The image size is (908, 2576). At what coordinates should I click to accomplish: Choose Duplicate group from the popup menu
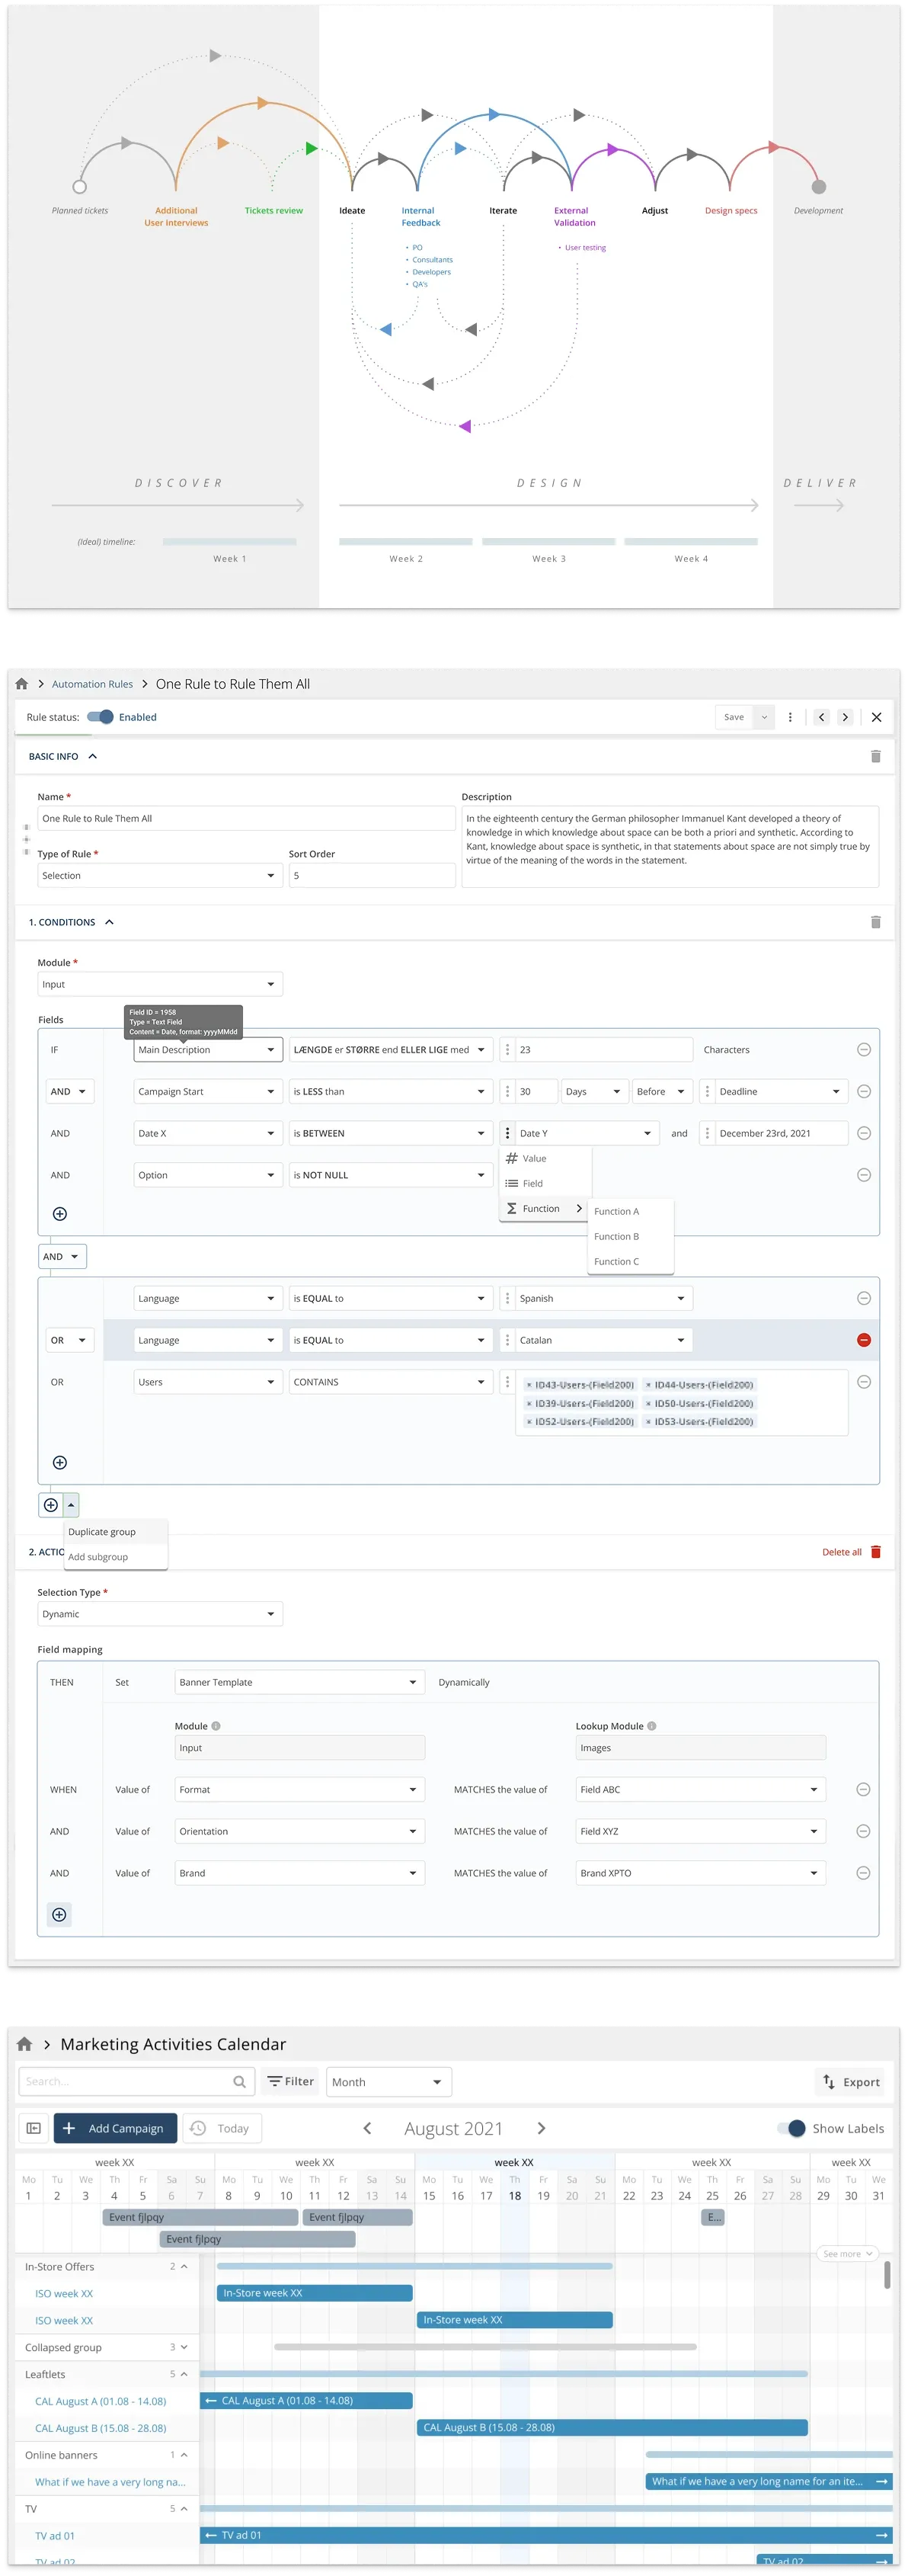tap(102, 1532)
